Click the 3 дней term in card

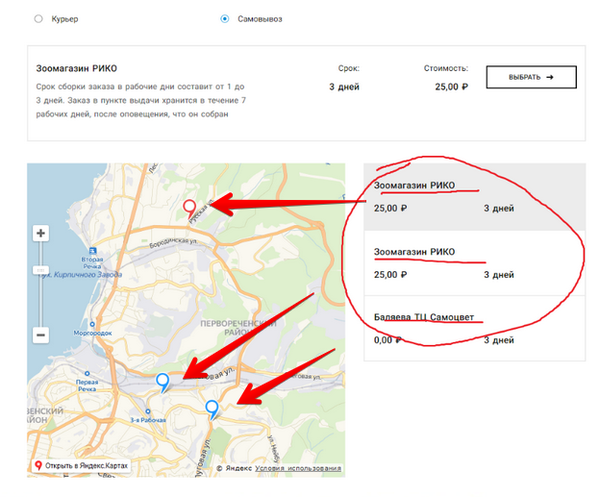coord(344,87)
